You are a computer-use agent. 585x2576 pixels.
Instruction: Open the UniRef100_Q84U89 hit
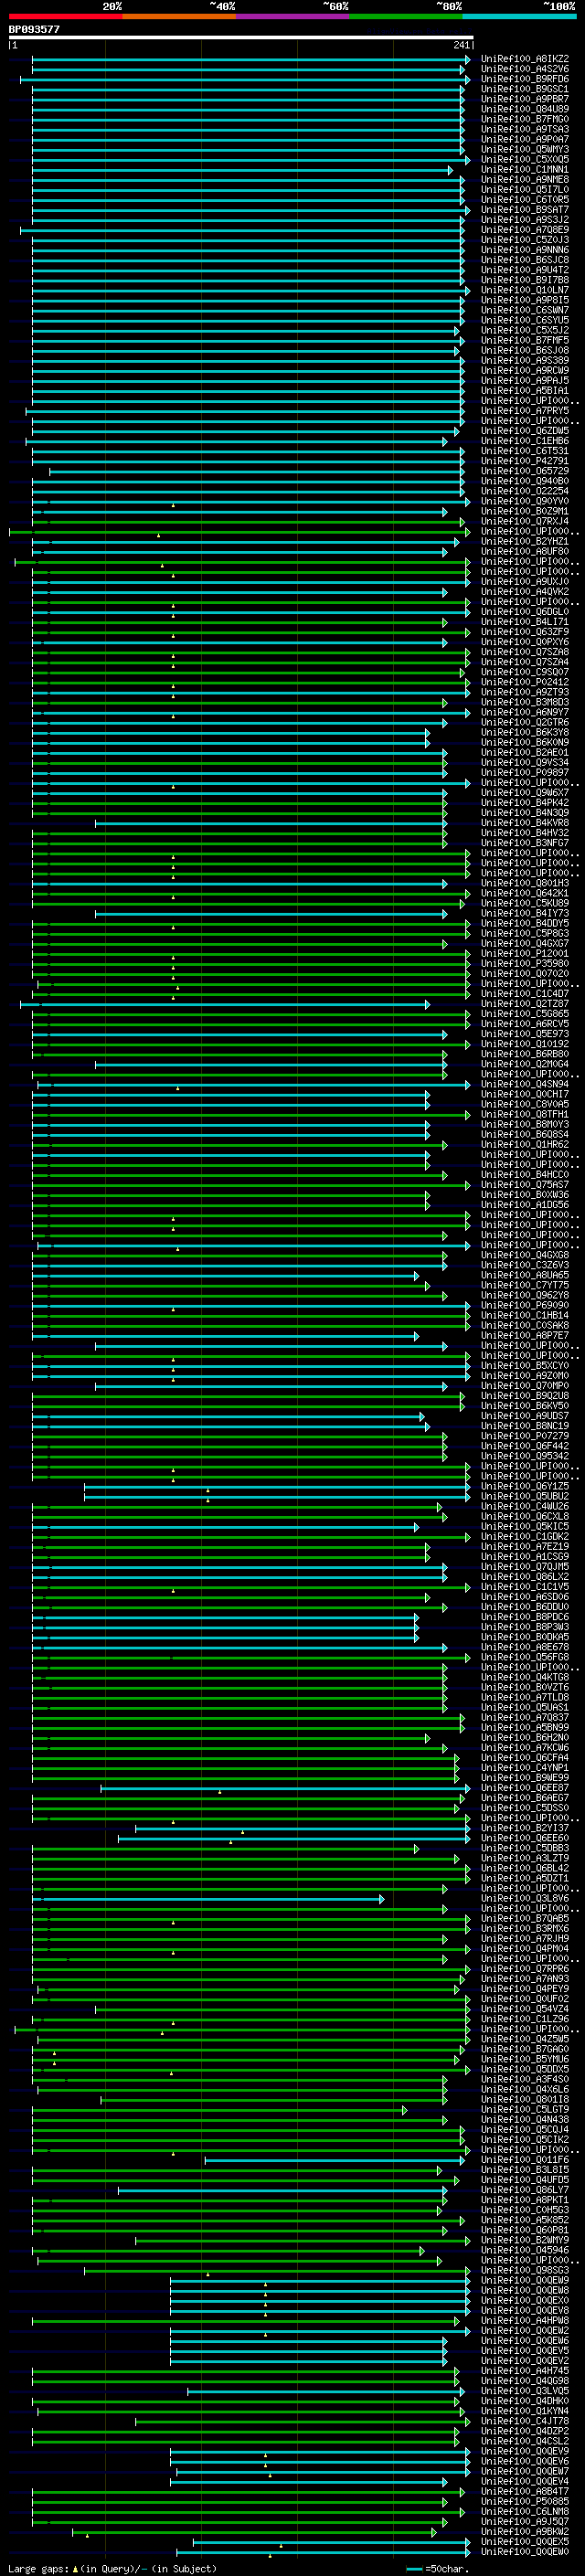click(525, 109)
